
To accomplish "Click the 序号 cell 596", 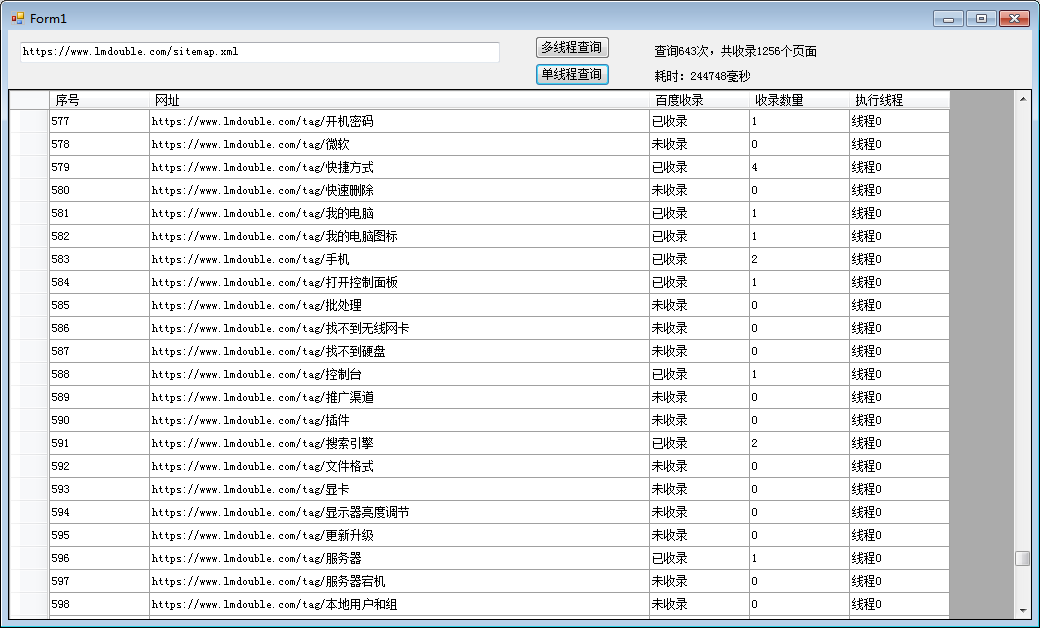I will (x=99, y=558).
